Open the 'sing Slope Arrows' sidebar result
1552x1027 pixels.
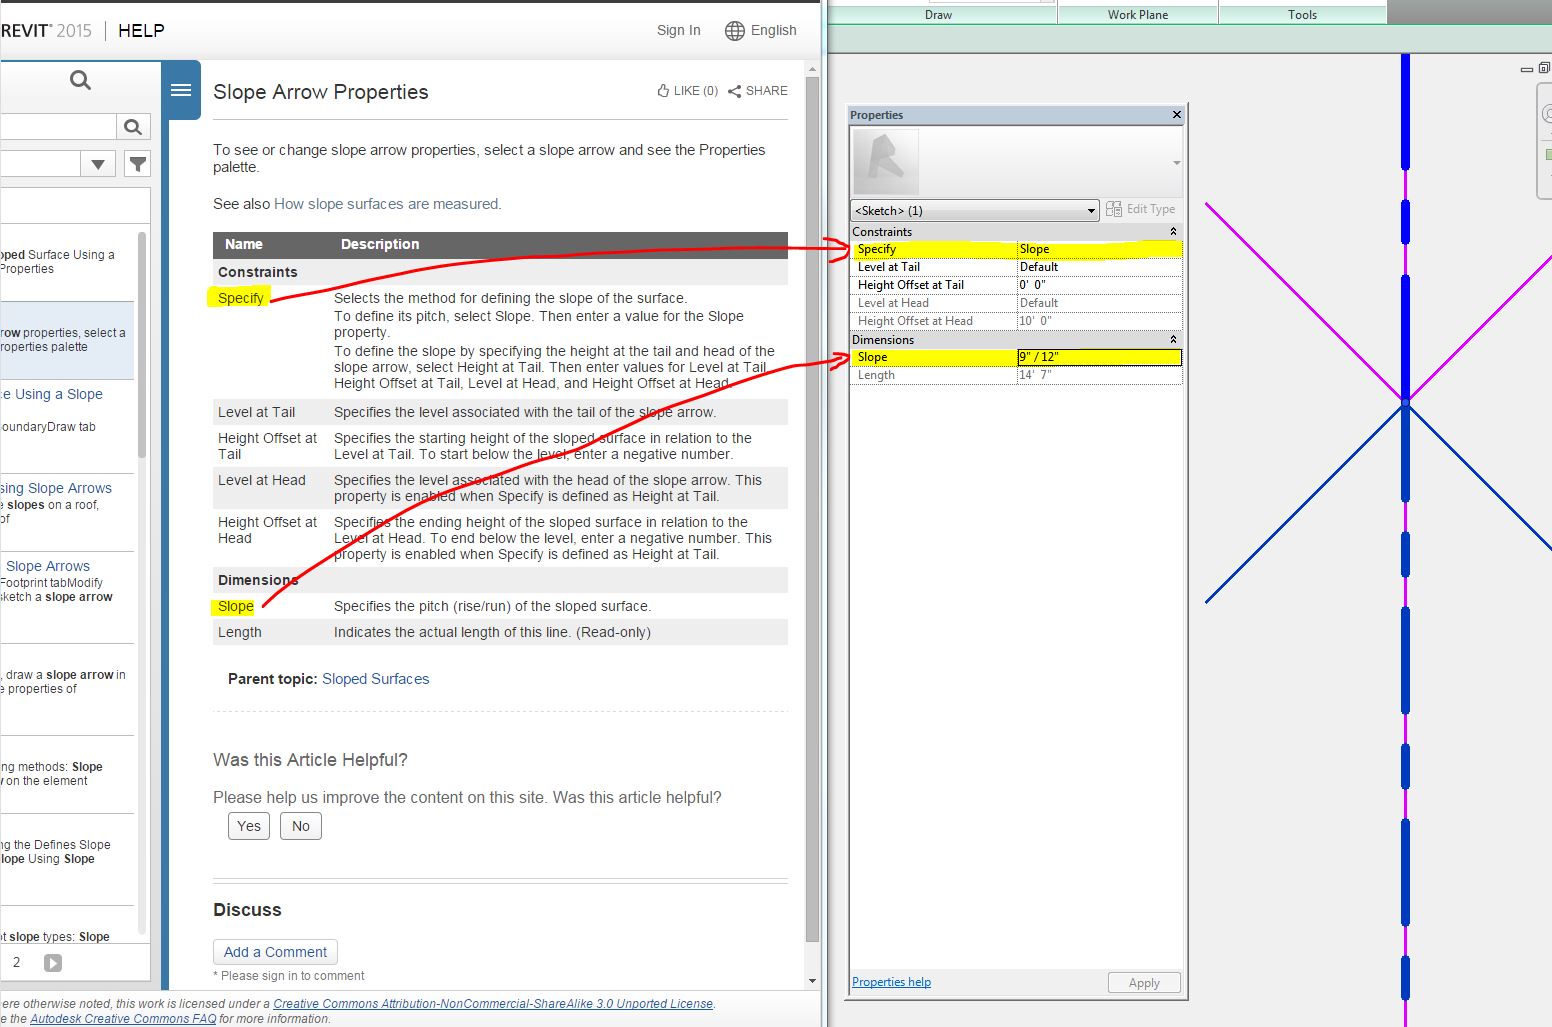click(56, 488)
